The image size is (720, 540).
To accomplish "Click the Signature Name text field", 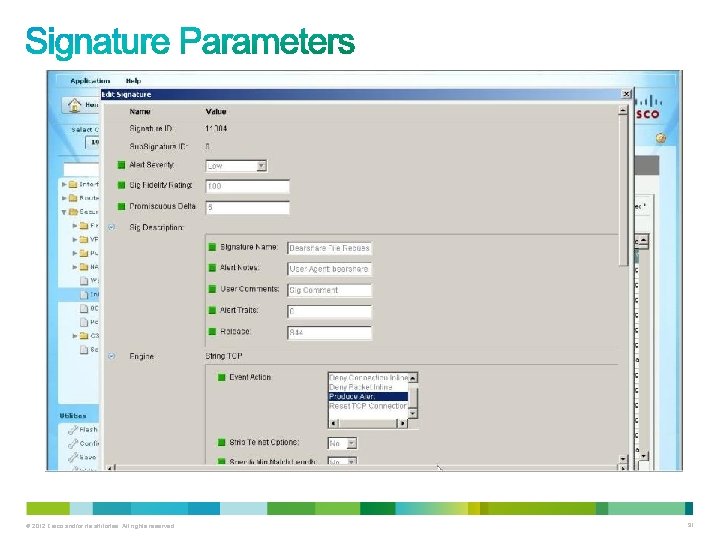I will (x=329, y=248).
